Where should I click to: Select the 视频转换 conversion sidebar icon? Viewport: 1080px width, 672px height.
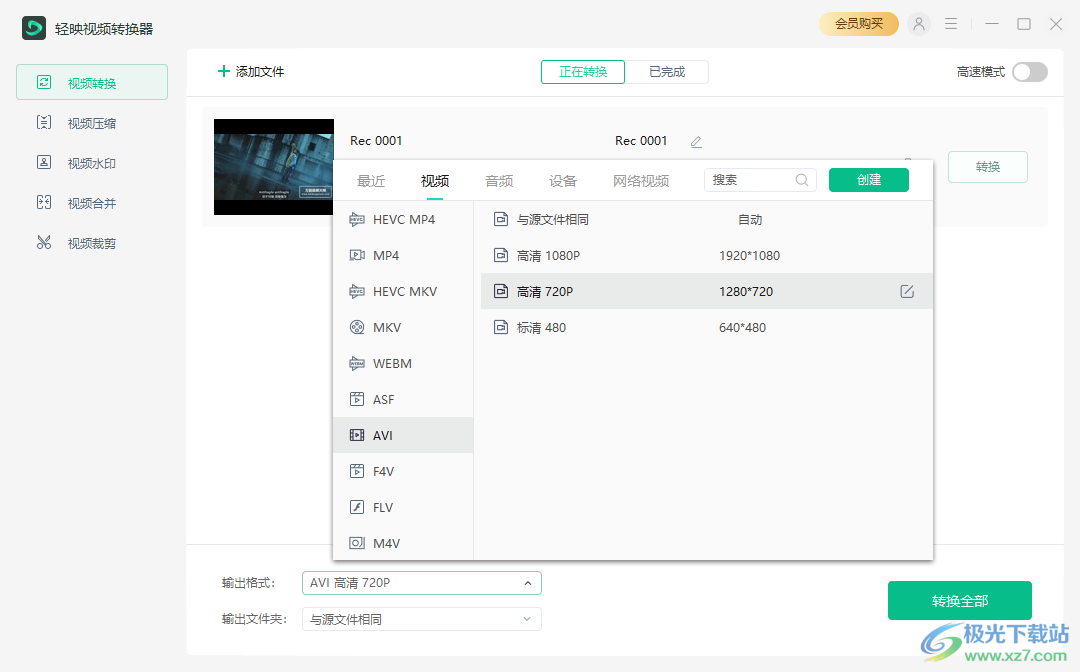click(x=90, y=82)
